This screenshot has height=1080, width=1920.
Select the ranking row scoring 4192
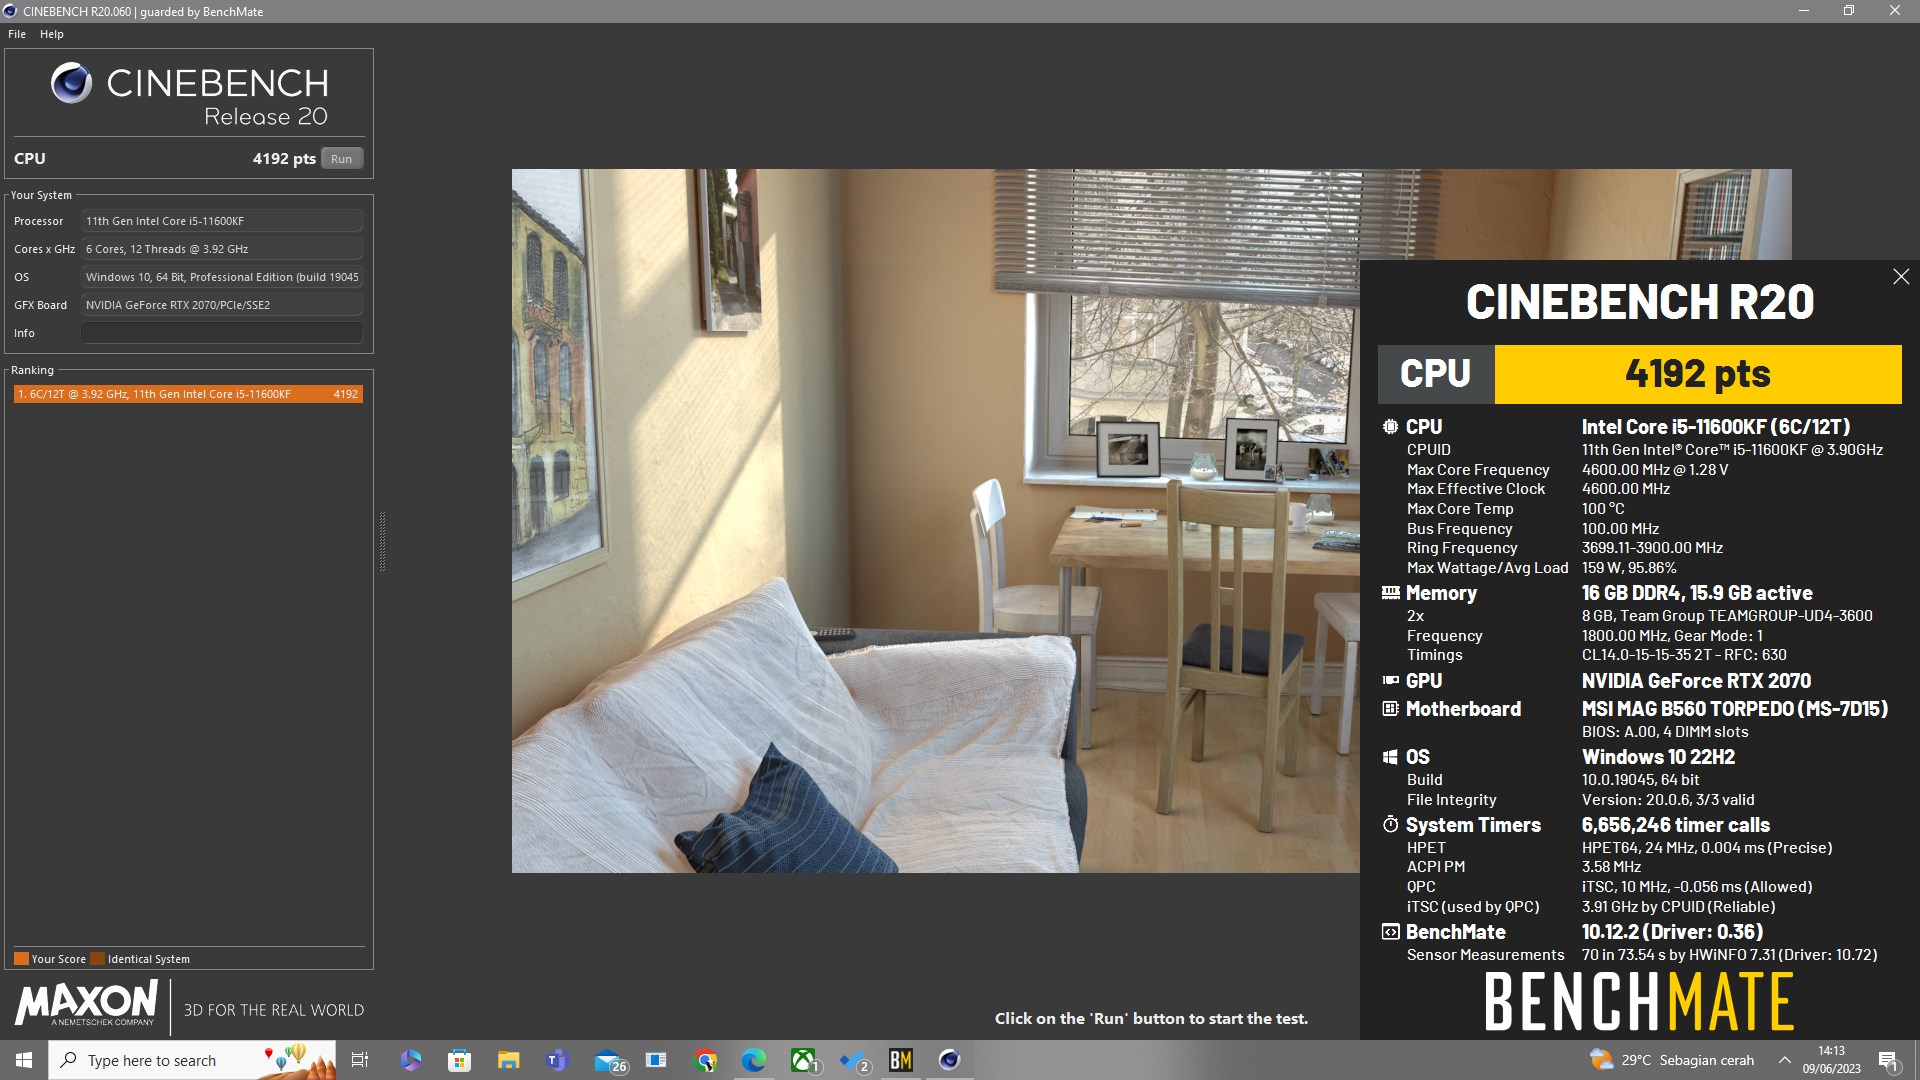tap(188, 394)
